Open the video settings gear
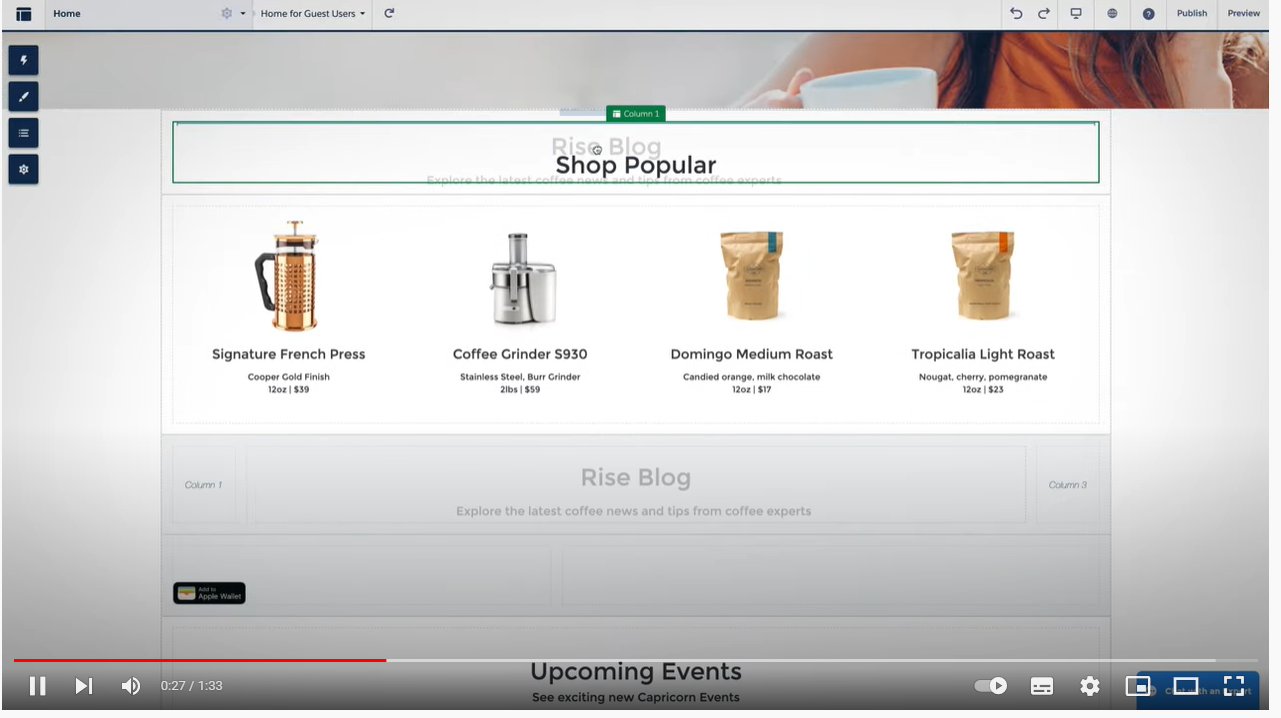The width and height of the screenshot is (1281, 718). [1090, 686]
